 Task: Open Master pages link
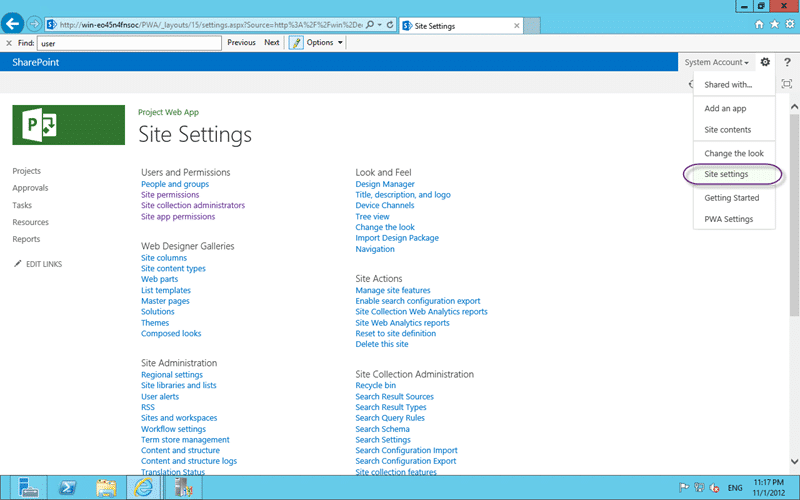click(x=165, y=301)
